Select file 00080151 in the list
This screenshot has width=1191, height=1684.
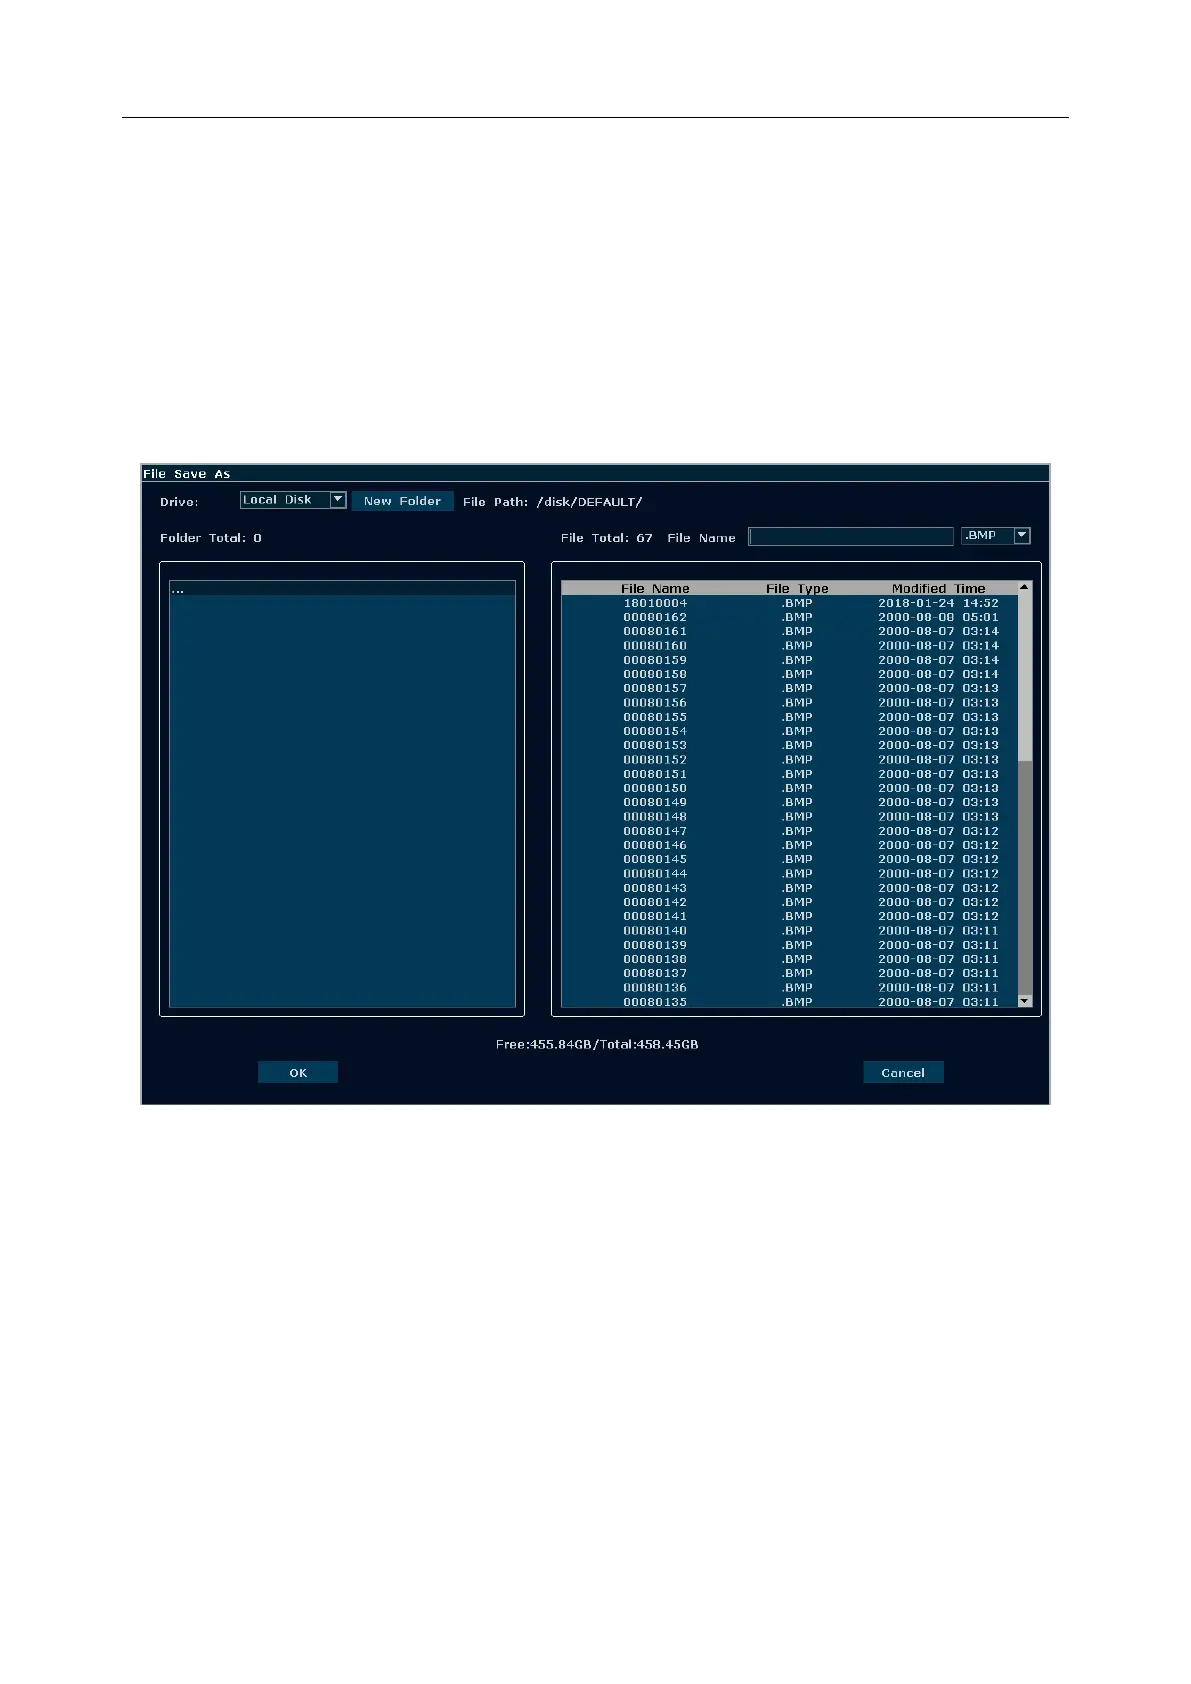789,774
